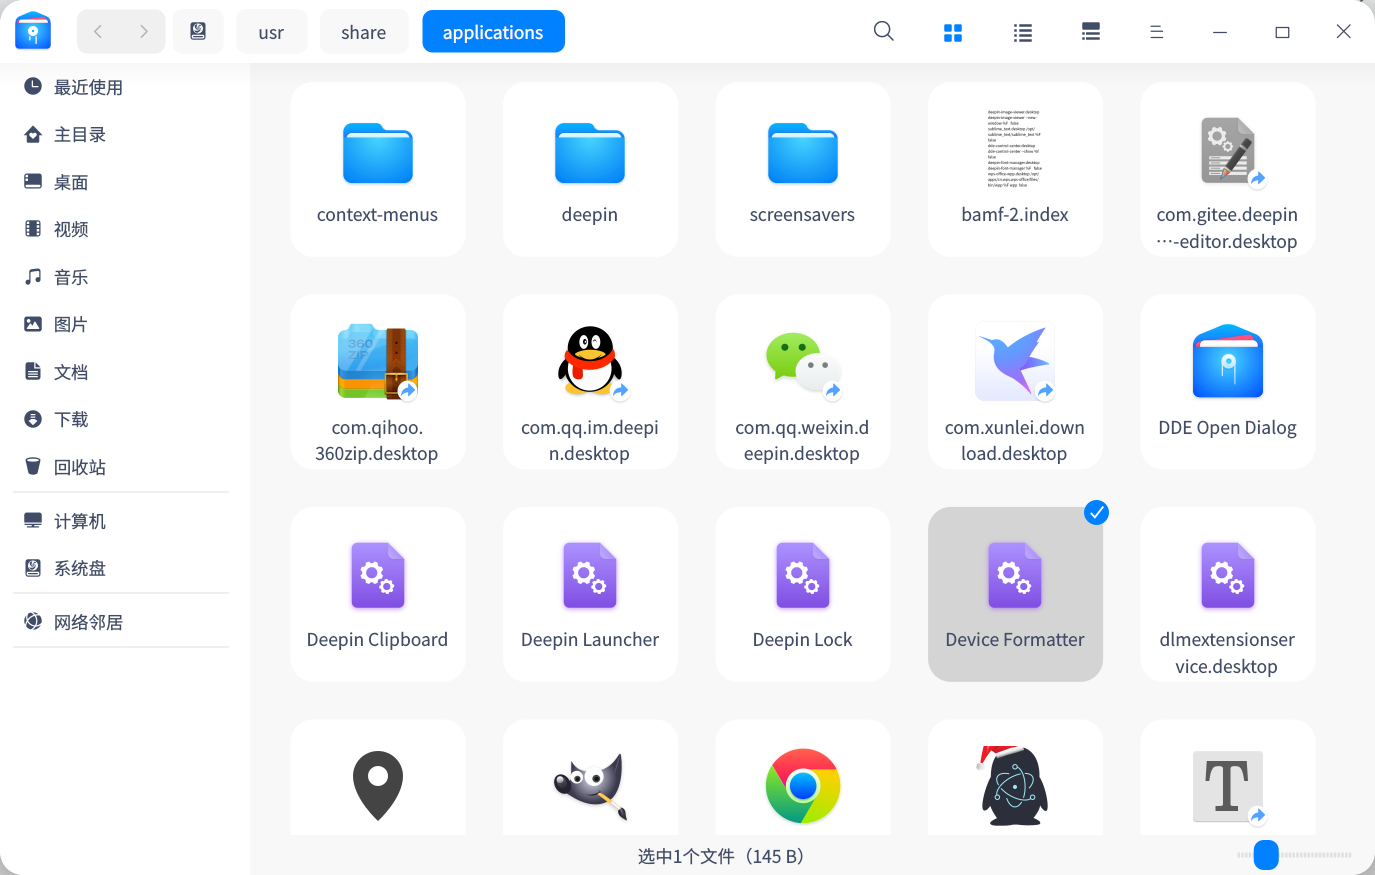Click the context-menus folder name
The height and width of the screenshot is (875, 1375).
click(378, 214)
